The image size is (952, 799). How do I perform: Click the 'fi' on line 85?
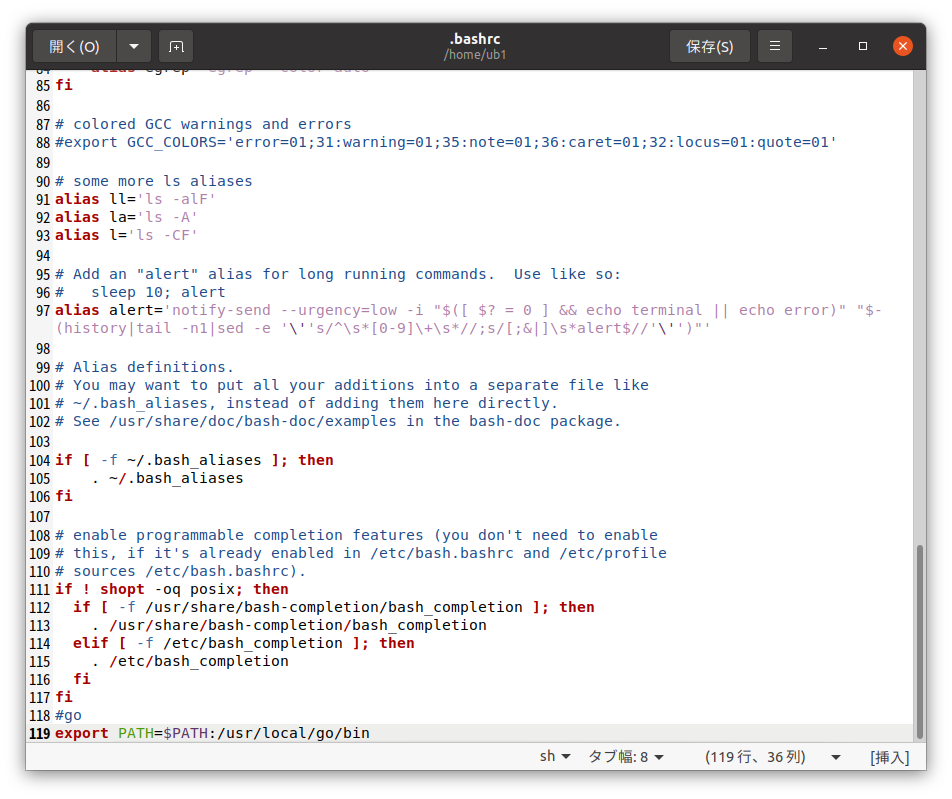point(64,85)
